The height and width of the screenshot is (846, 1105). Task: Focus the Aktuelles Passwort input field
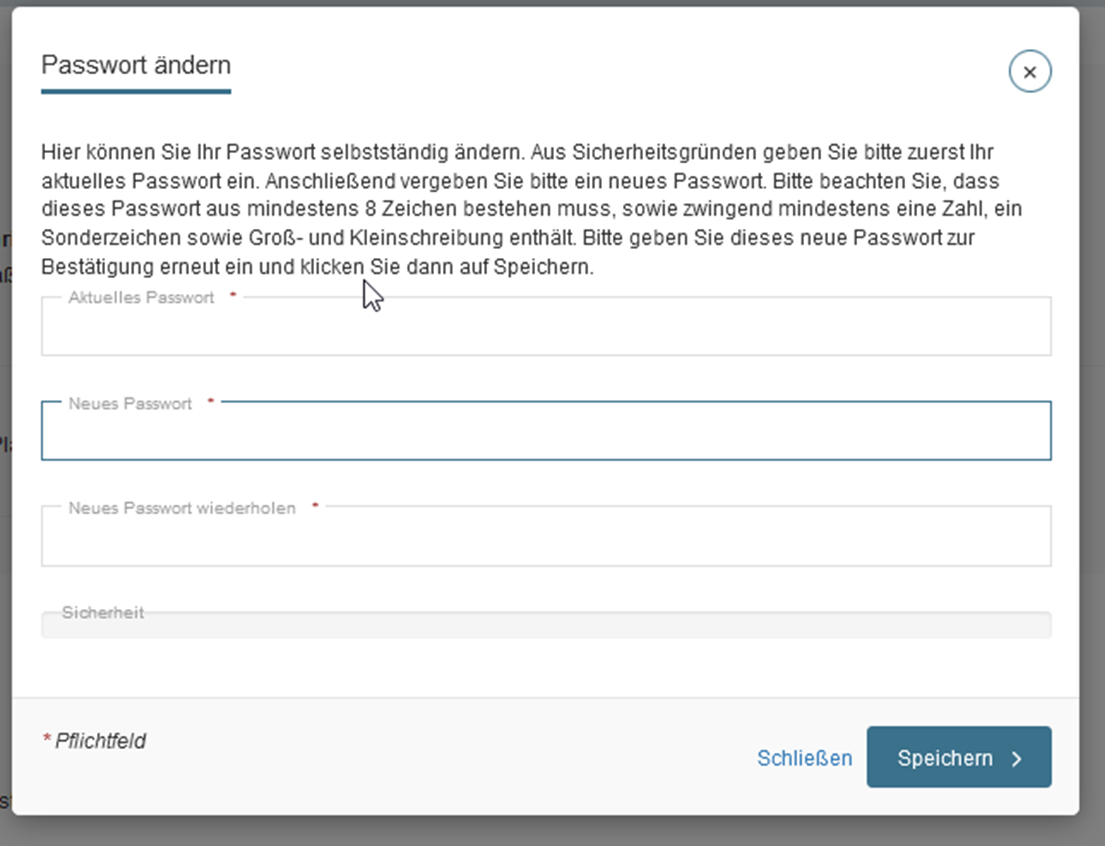pyautogui.click(x=546, y=326)
